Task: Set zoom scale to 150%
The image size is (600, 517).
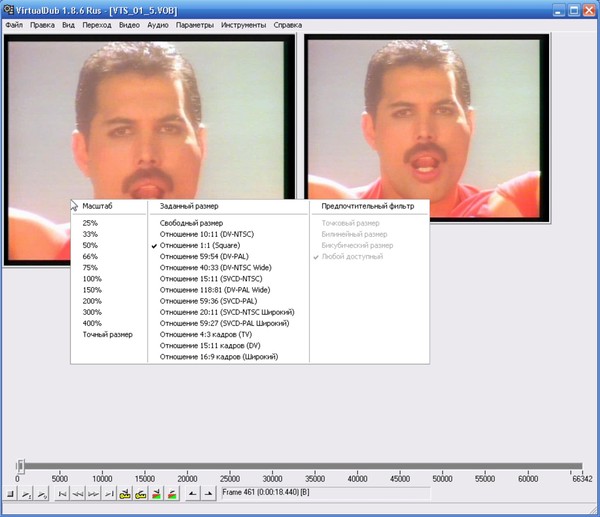Action: tap(92, 290)
